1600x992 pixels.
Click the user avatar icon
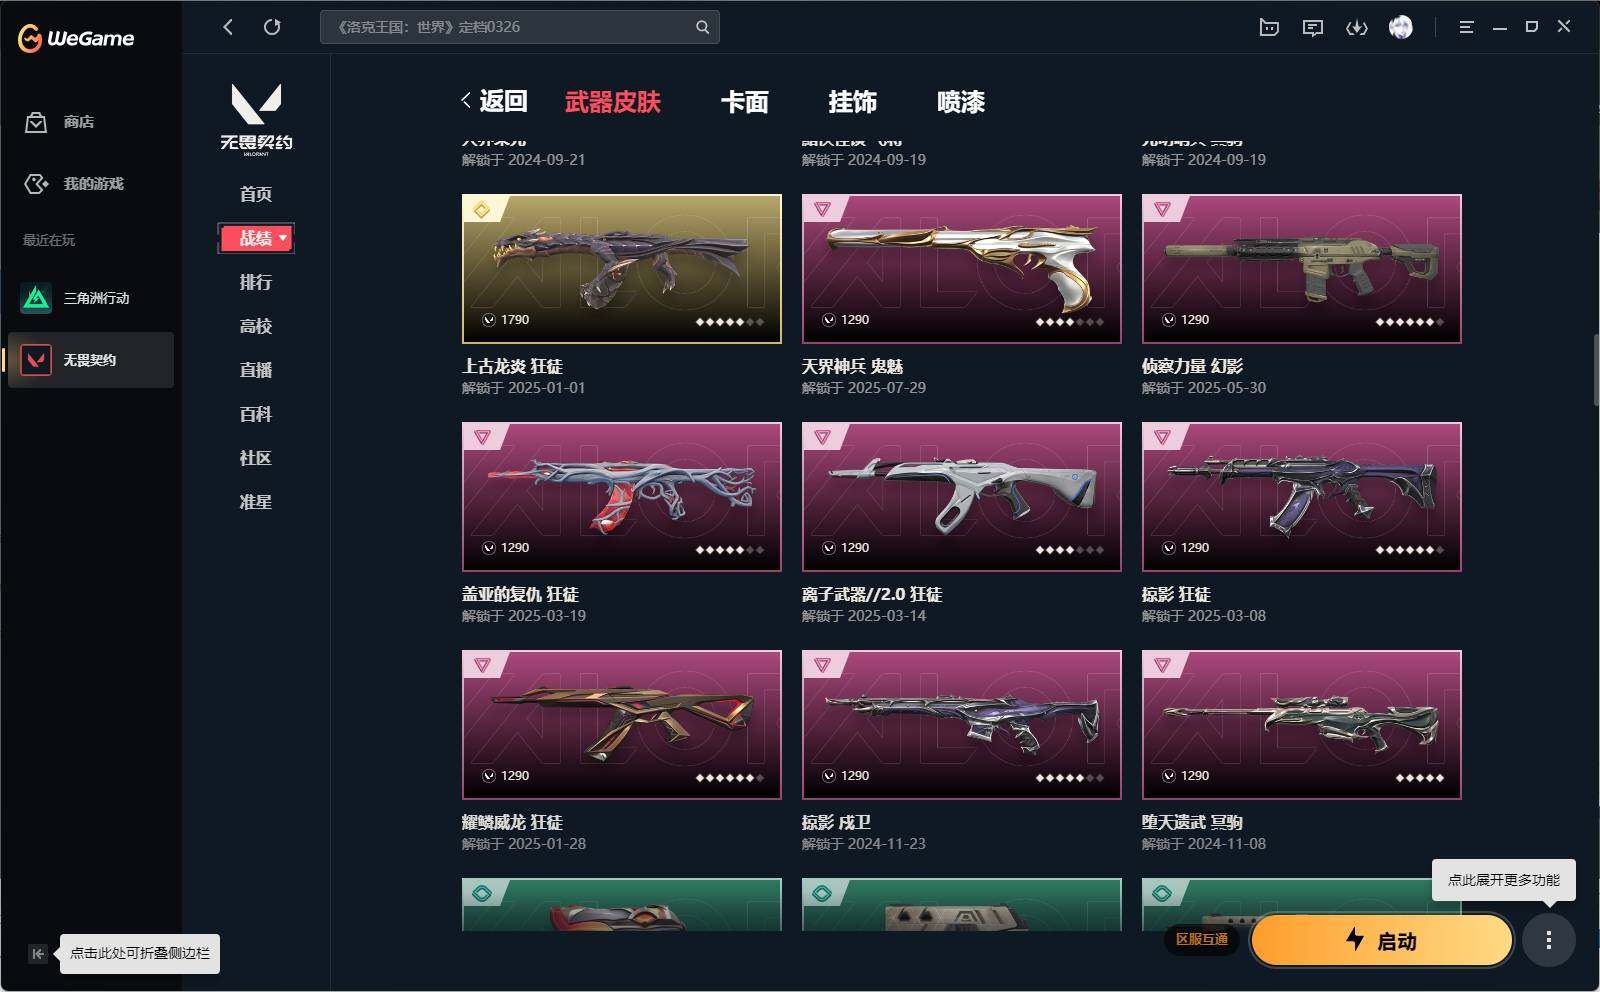(1401, 28)
